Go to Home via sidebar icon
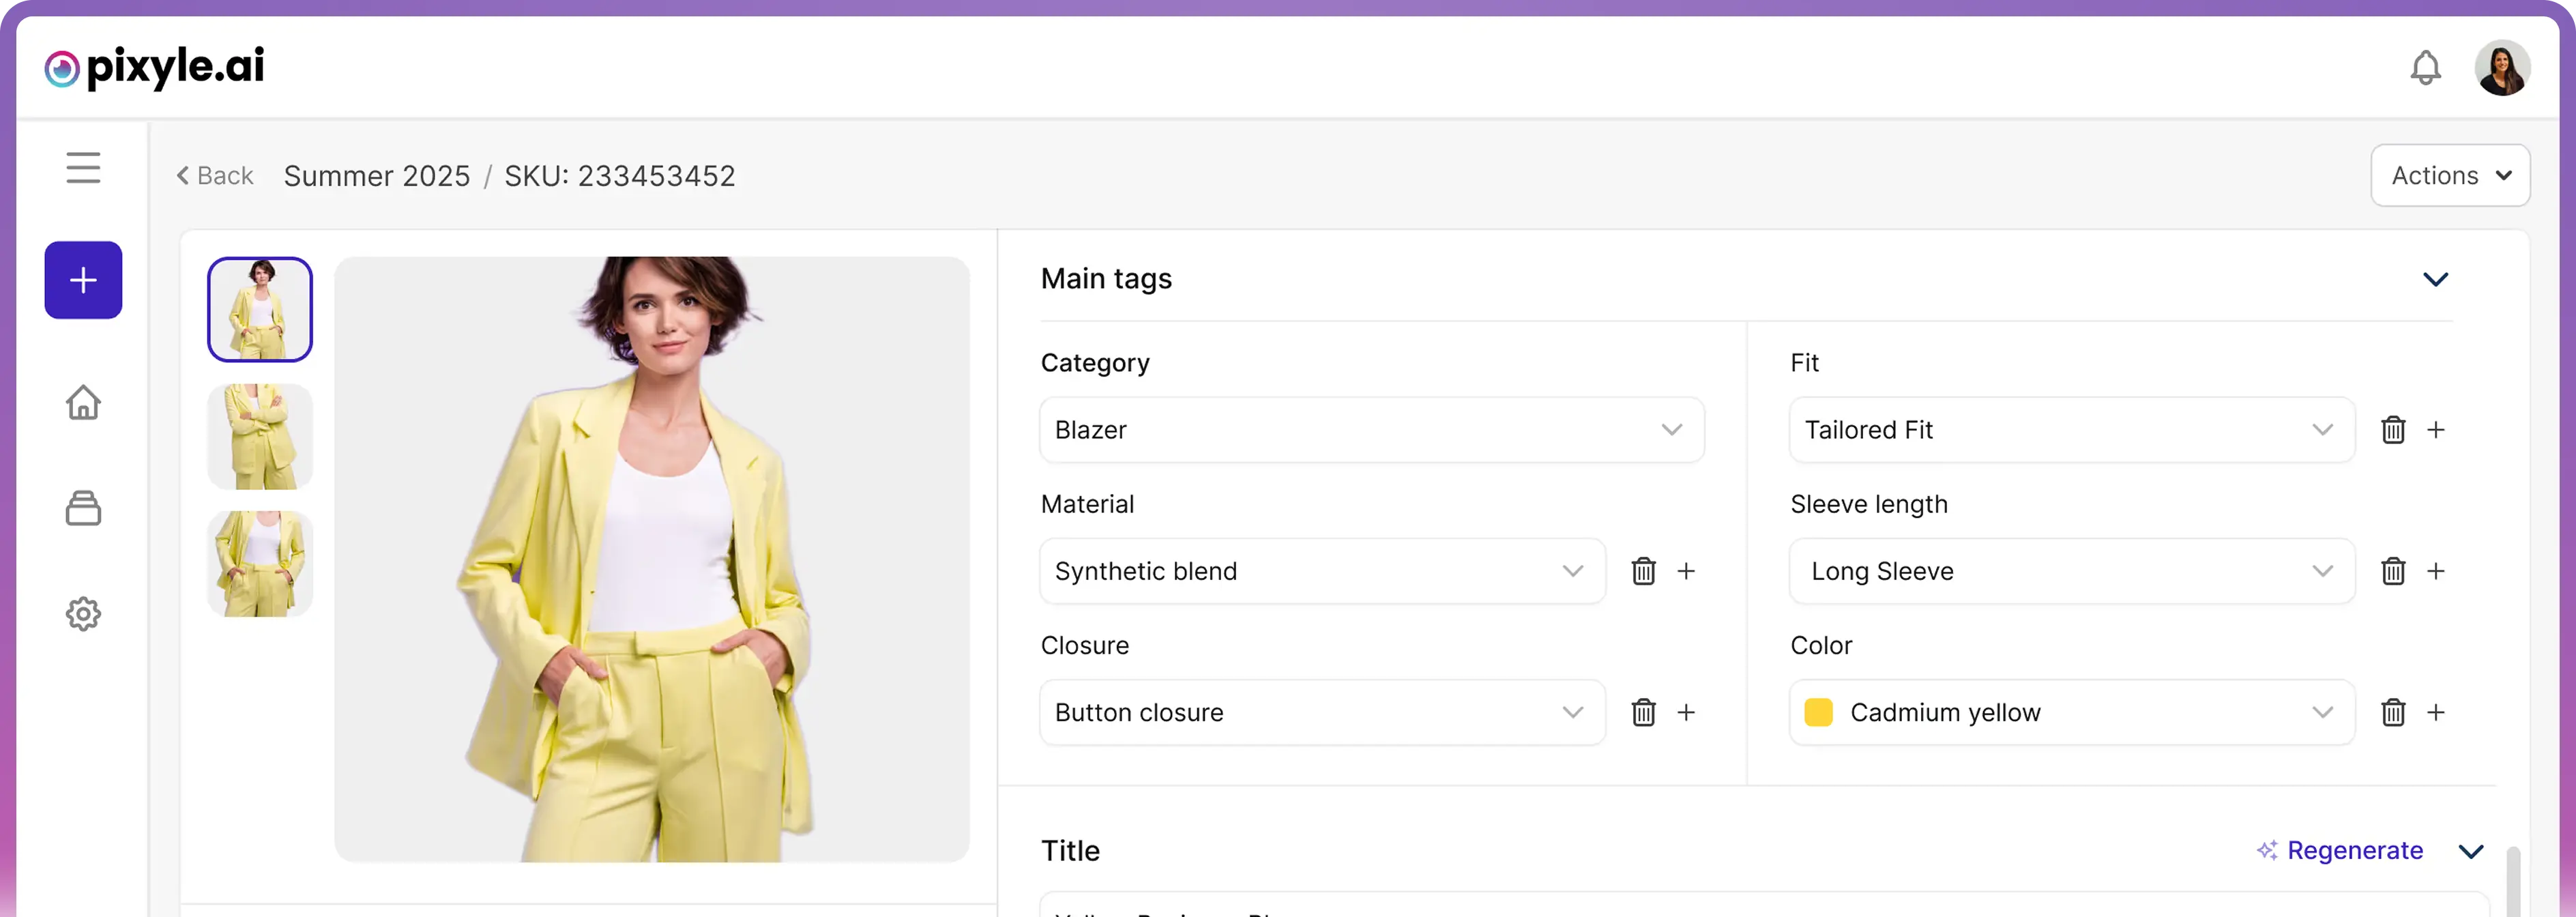2576x917 pixels. [x=83, y=403]
